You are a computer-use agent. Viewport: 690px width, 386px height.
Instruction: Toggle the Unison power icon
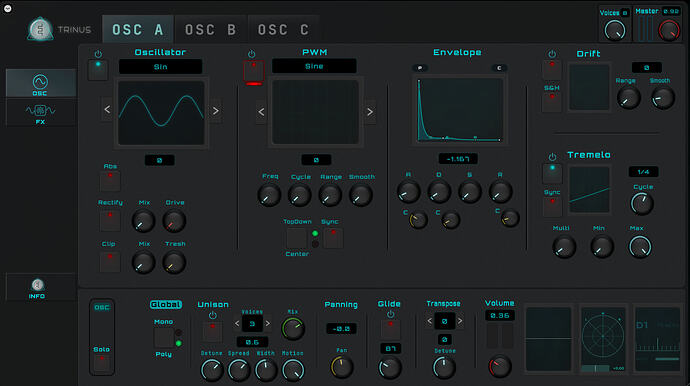213,315
